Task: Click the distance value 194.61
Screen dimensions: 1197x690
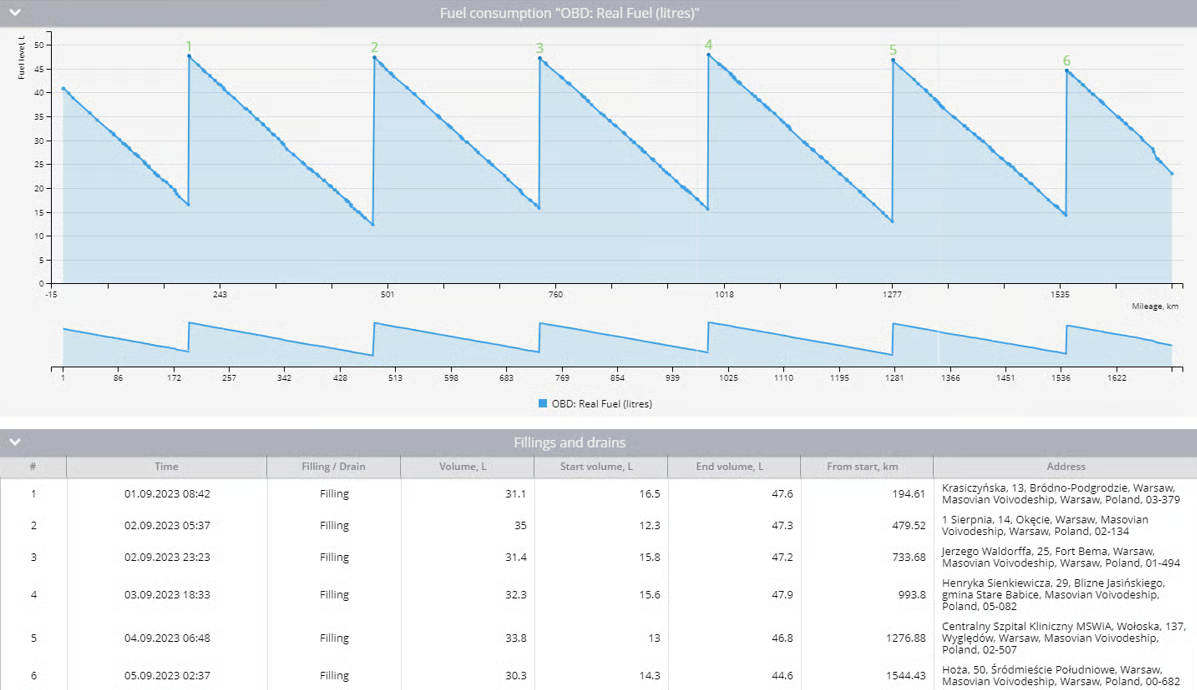Action: [x=908, y=494]
